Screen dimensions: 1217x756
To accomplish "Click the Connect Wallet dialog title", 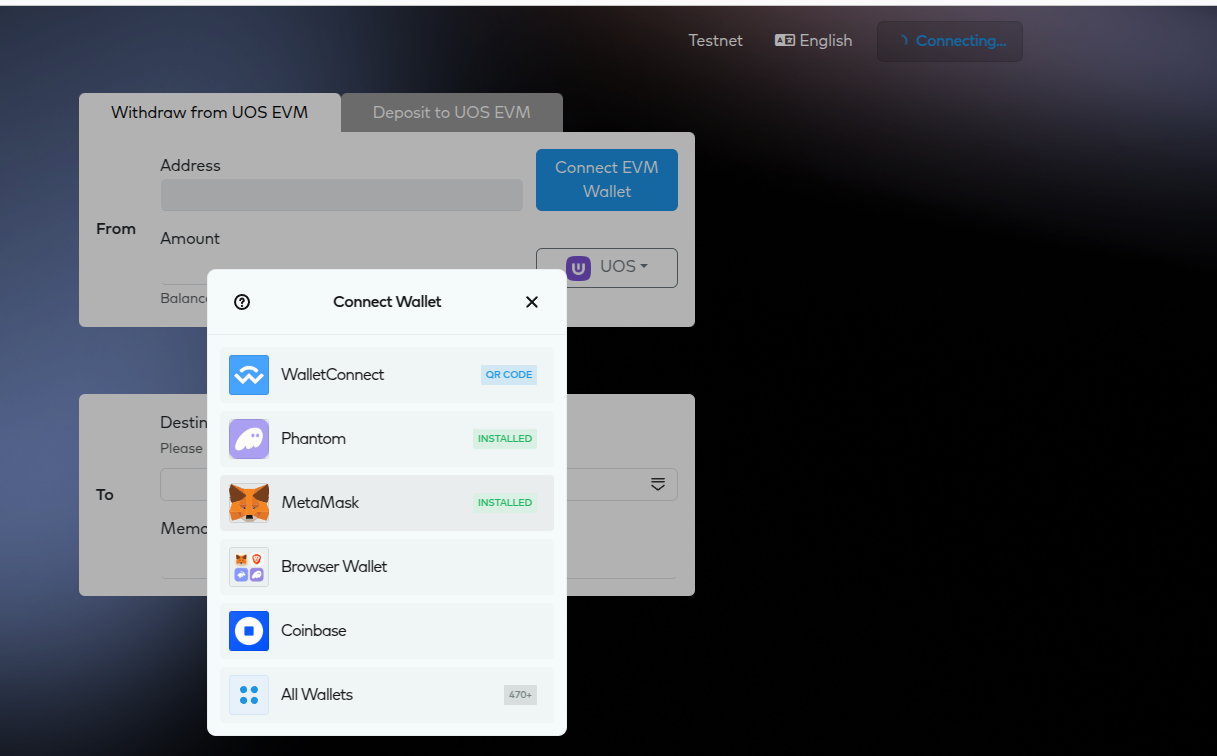I will 387,302.
